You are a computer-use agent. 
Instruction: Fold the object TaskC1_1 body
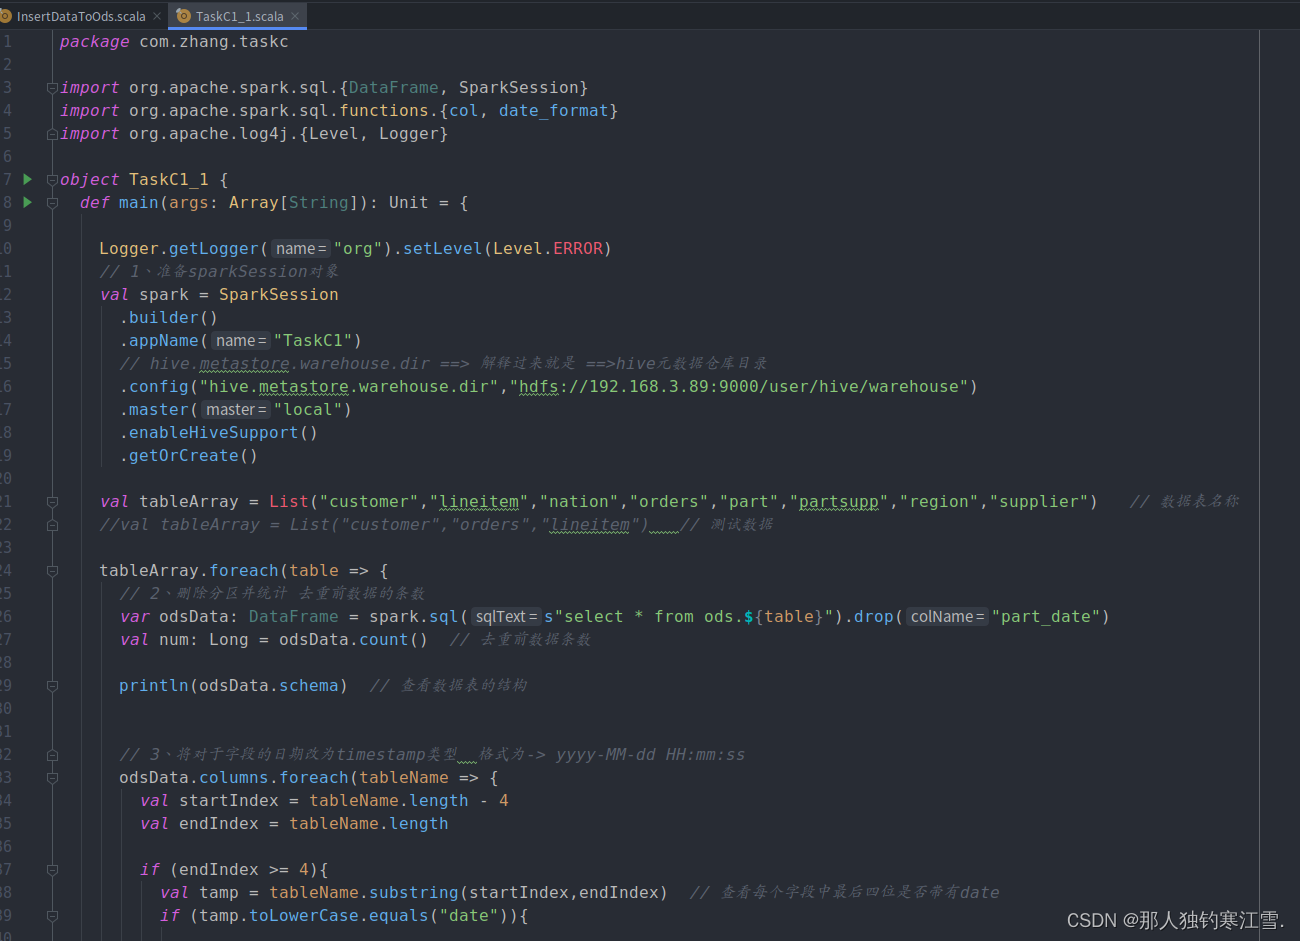pyautogui.click(x=52, y=180)
